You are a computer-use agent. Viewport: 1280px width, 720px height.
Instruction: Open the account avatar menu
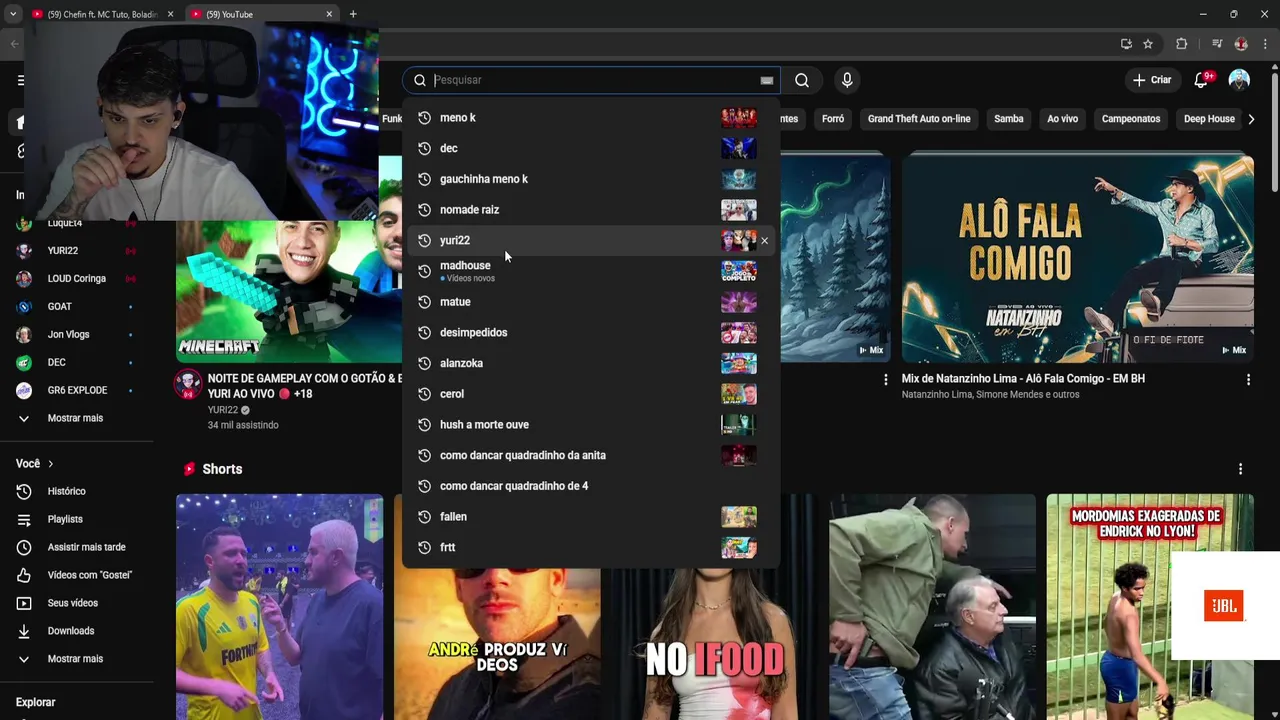pos(1239,80)
